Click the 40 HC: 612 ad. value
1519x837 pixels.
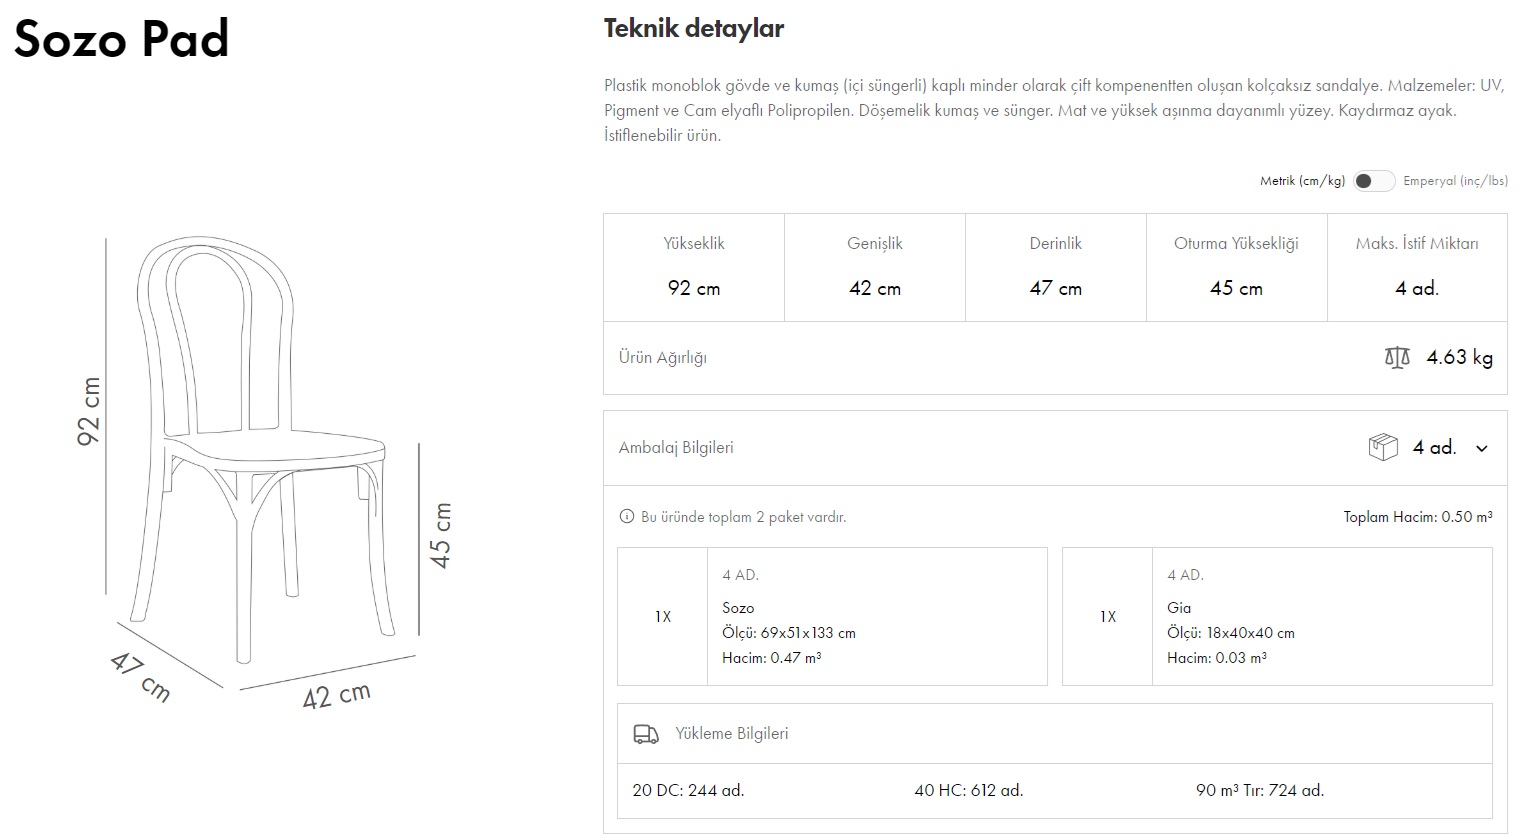(968, 790)
